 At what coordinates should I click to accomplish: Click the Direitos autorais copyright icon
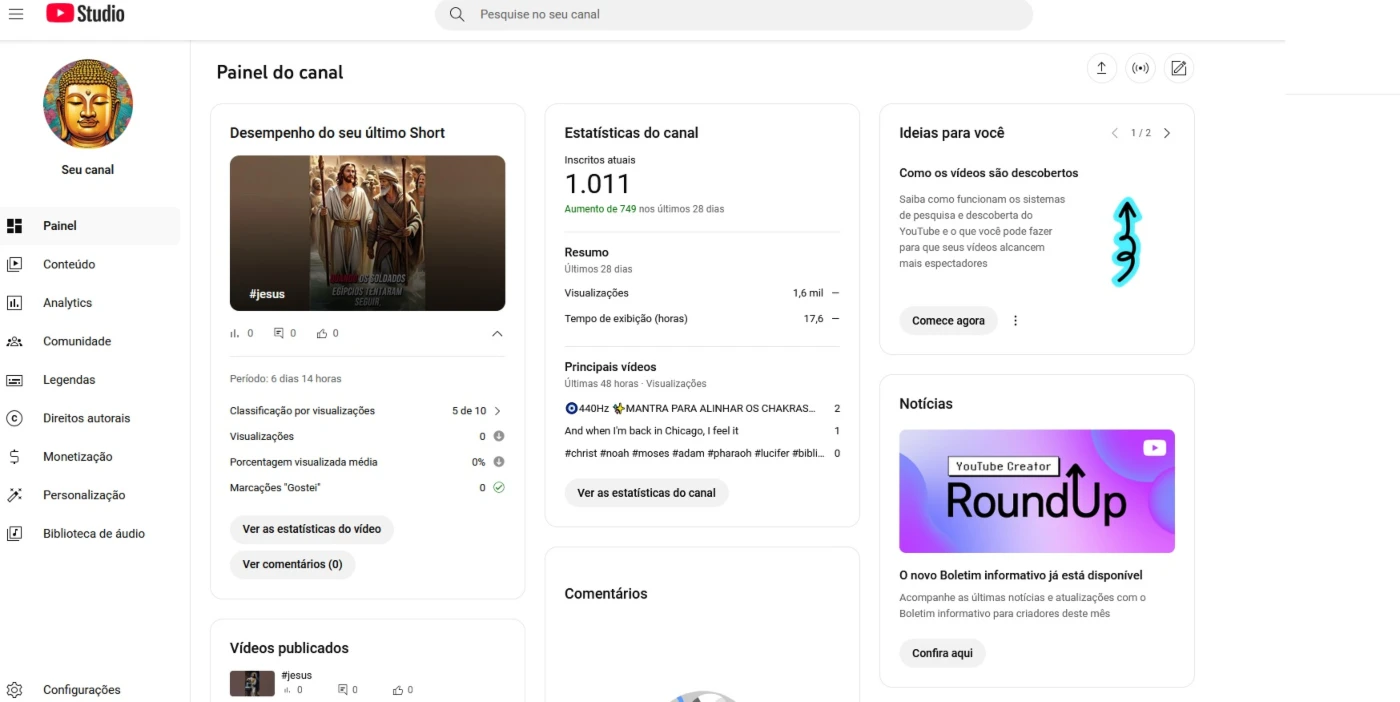click(14, 418)
